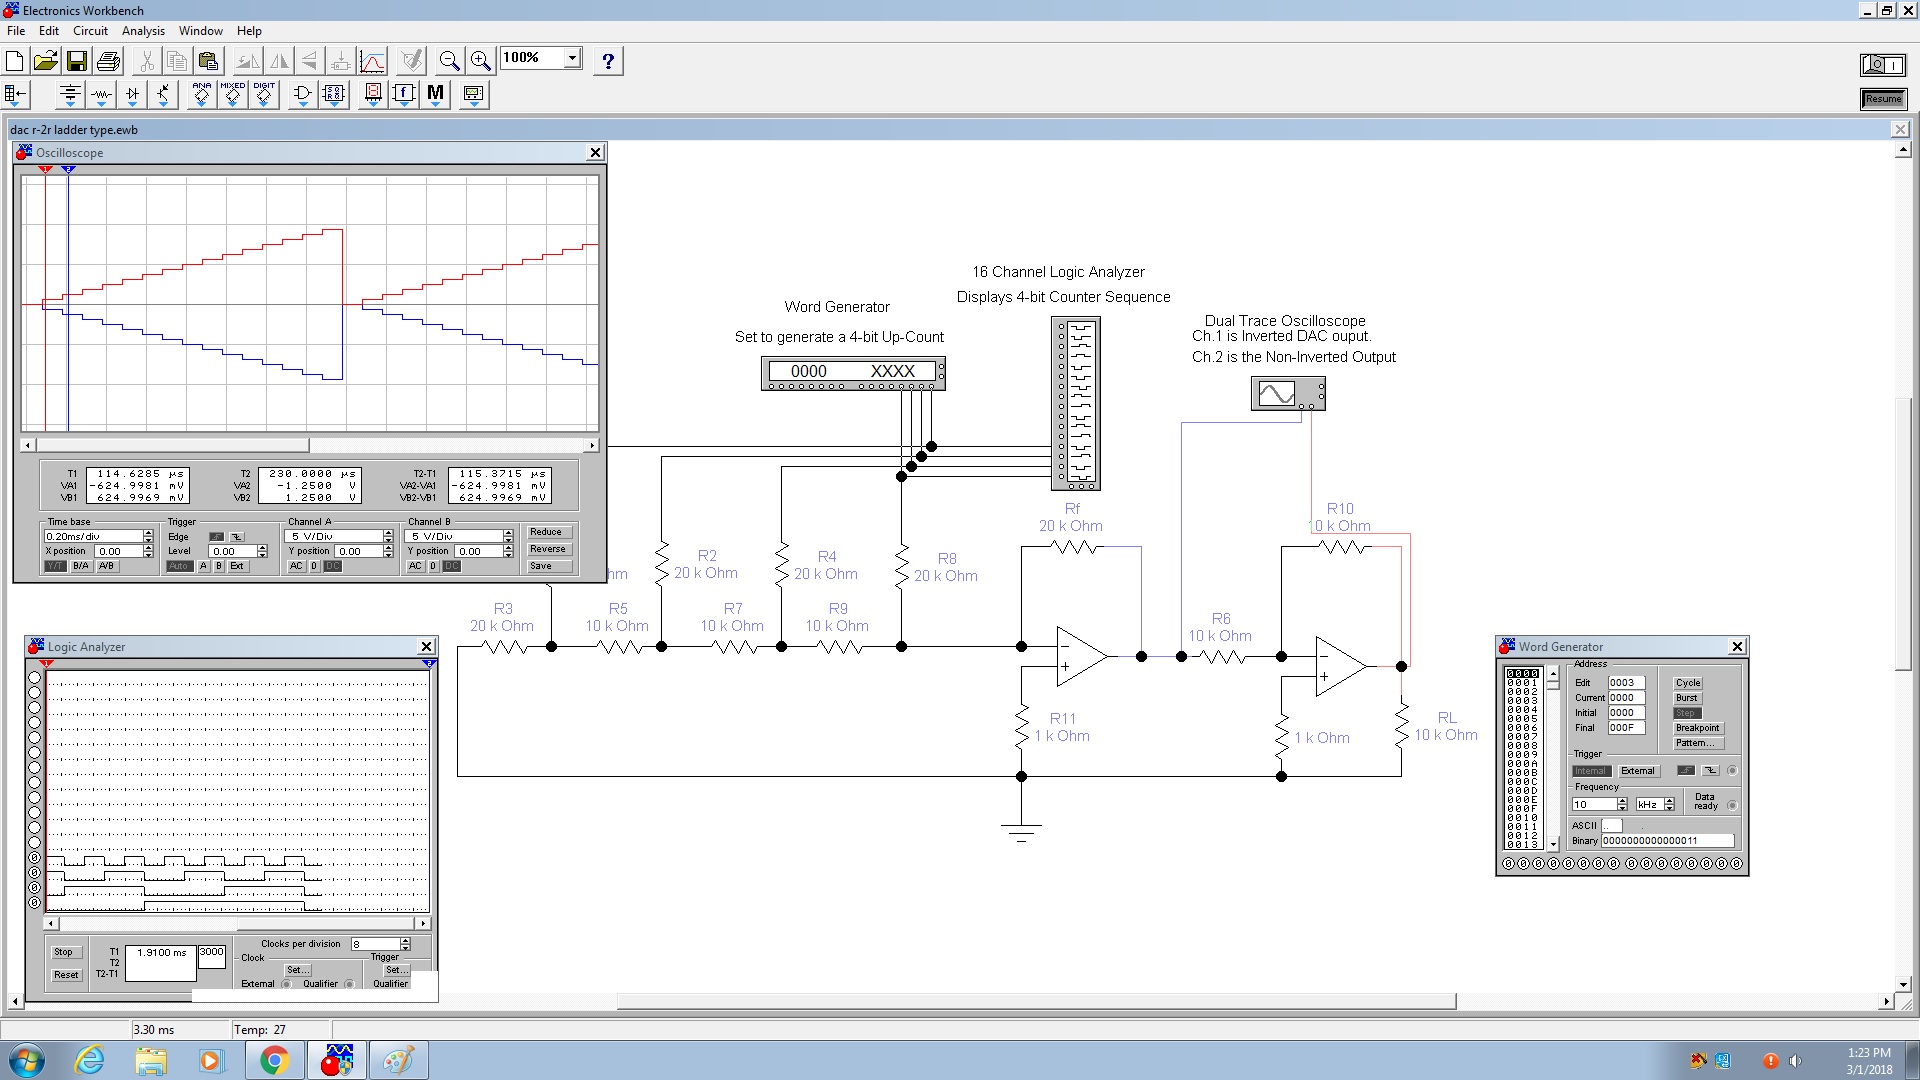1920x1080 pixels.
Task: Adjust Word Generator frequency value stepper
Action: pos(1622,804)
